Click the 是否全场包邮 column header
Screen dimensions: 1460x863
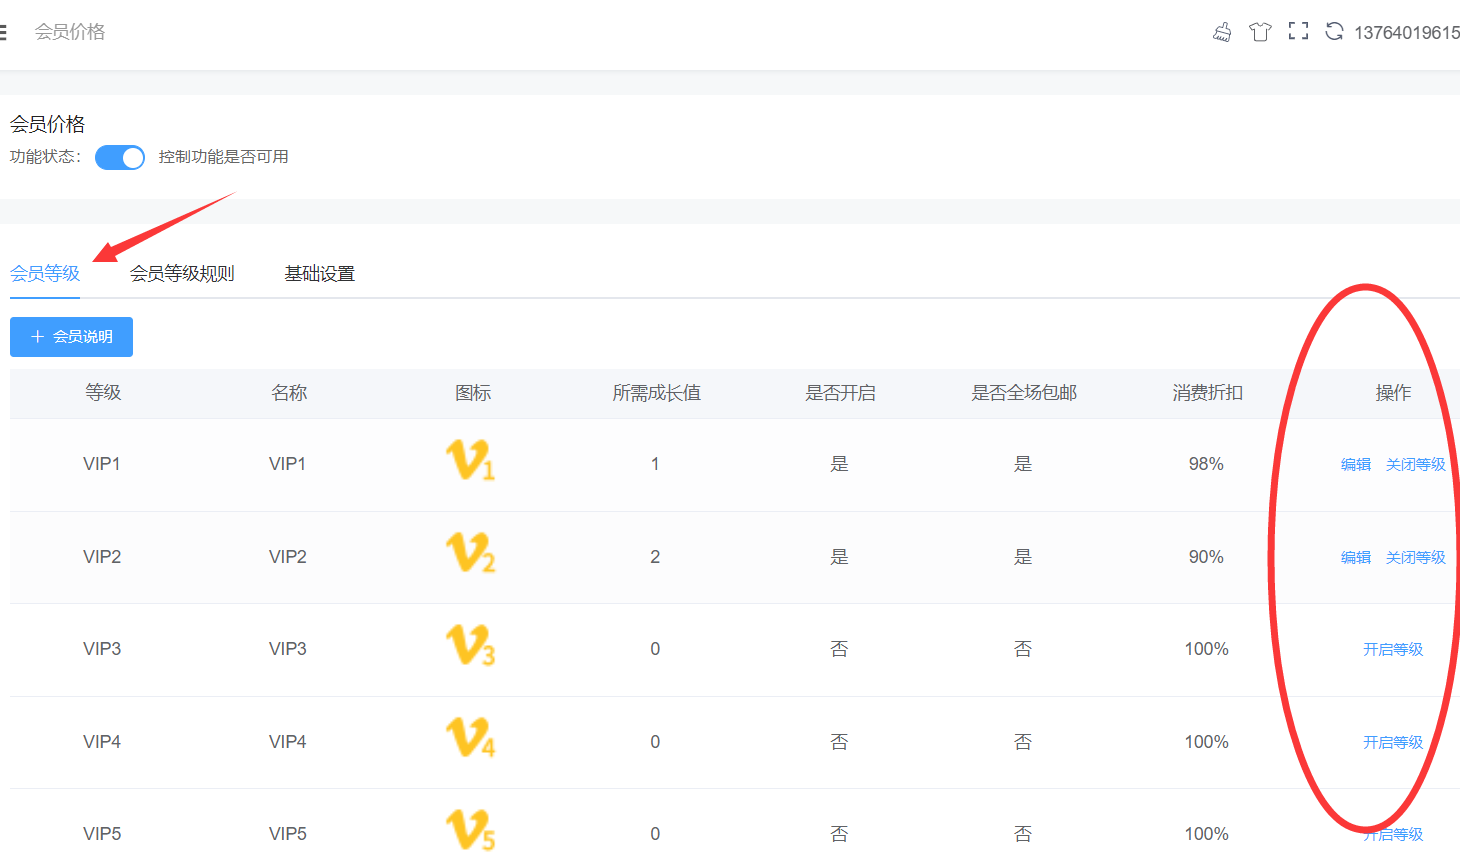click(1024, 393)
